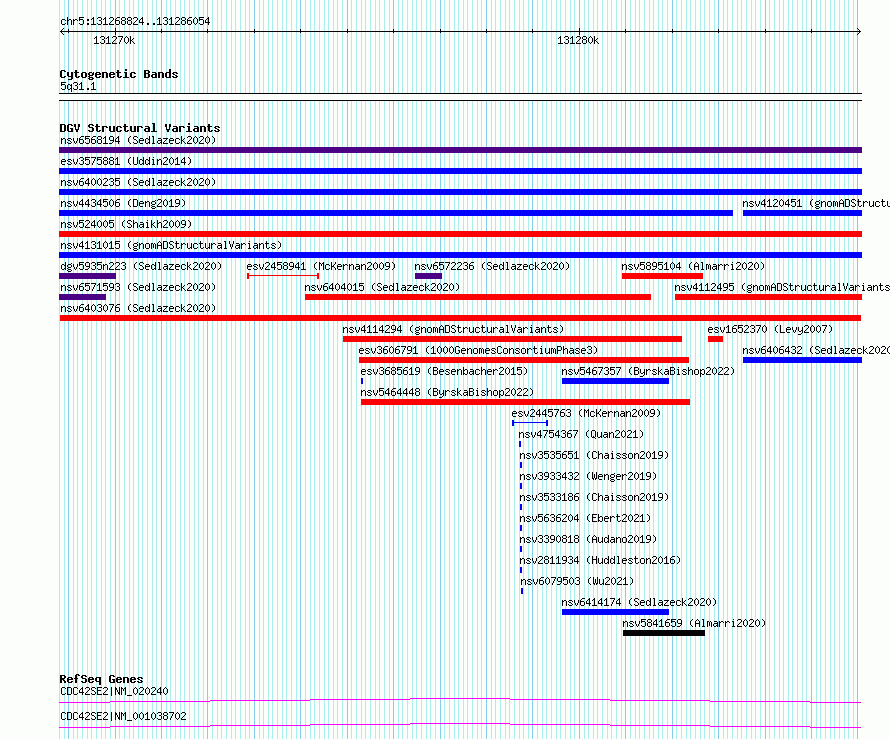
Task: Select the nsv6414174 (Sedlazeck2020) blue bar
Action: point(615,612)
